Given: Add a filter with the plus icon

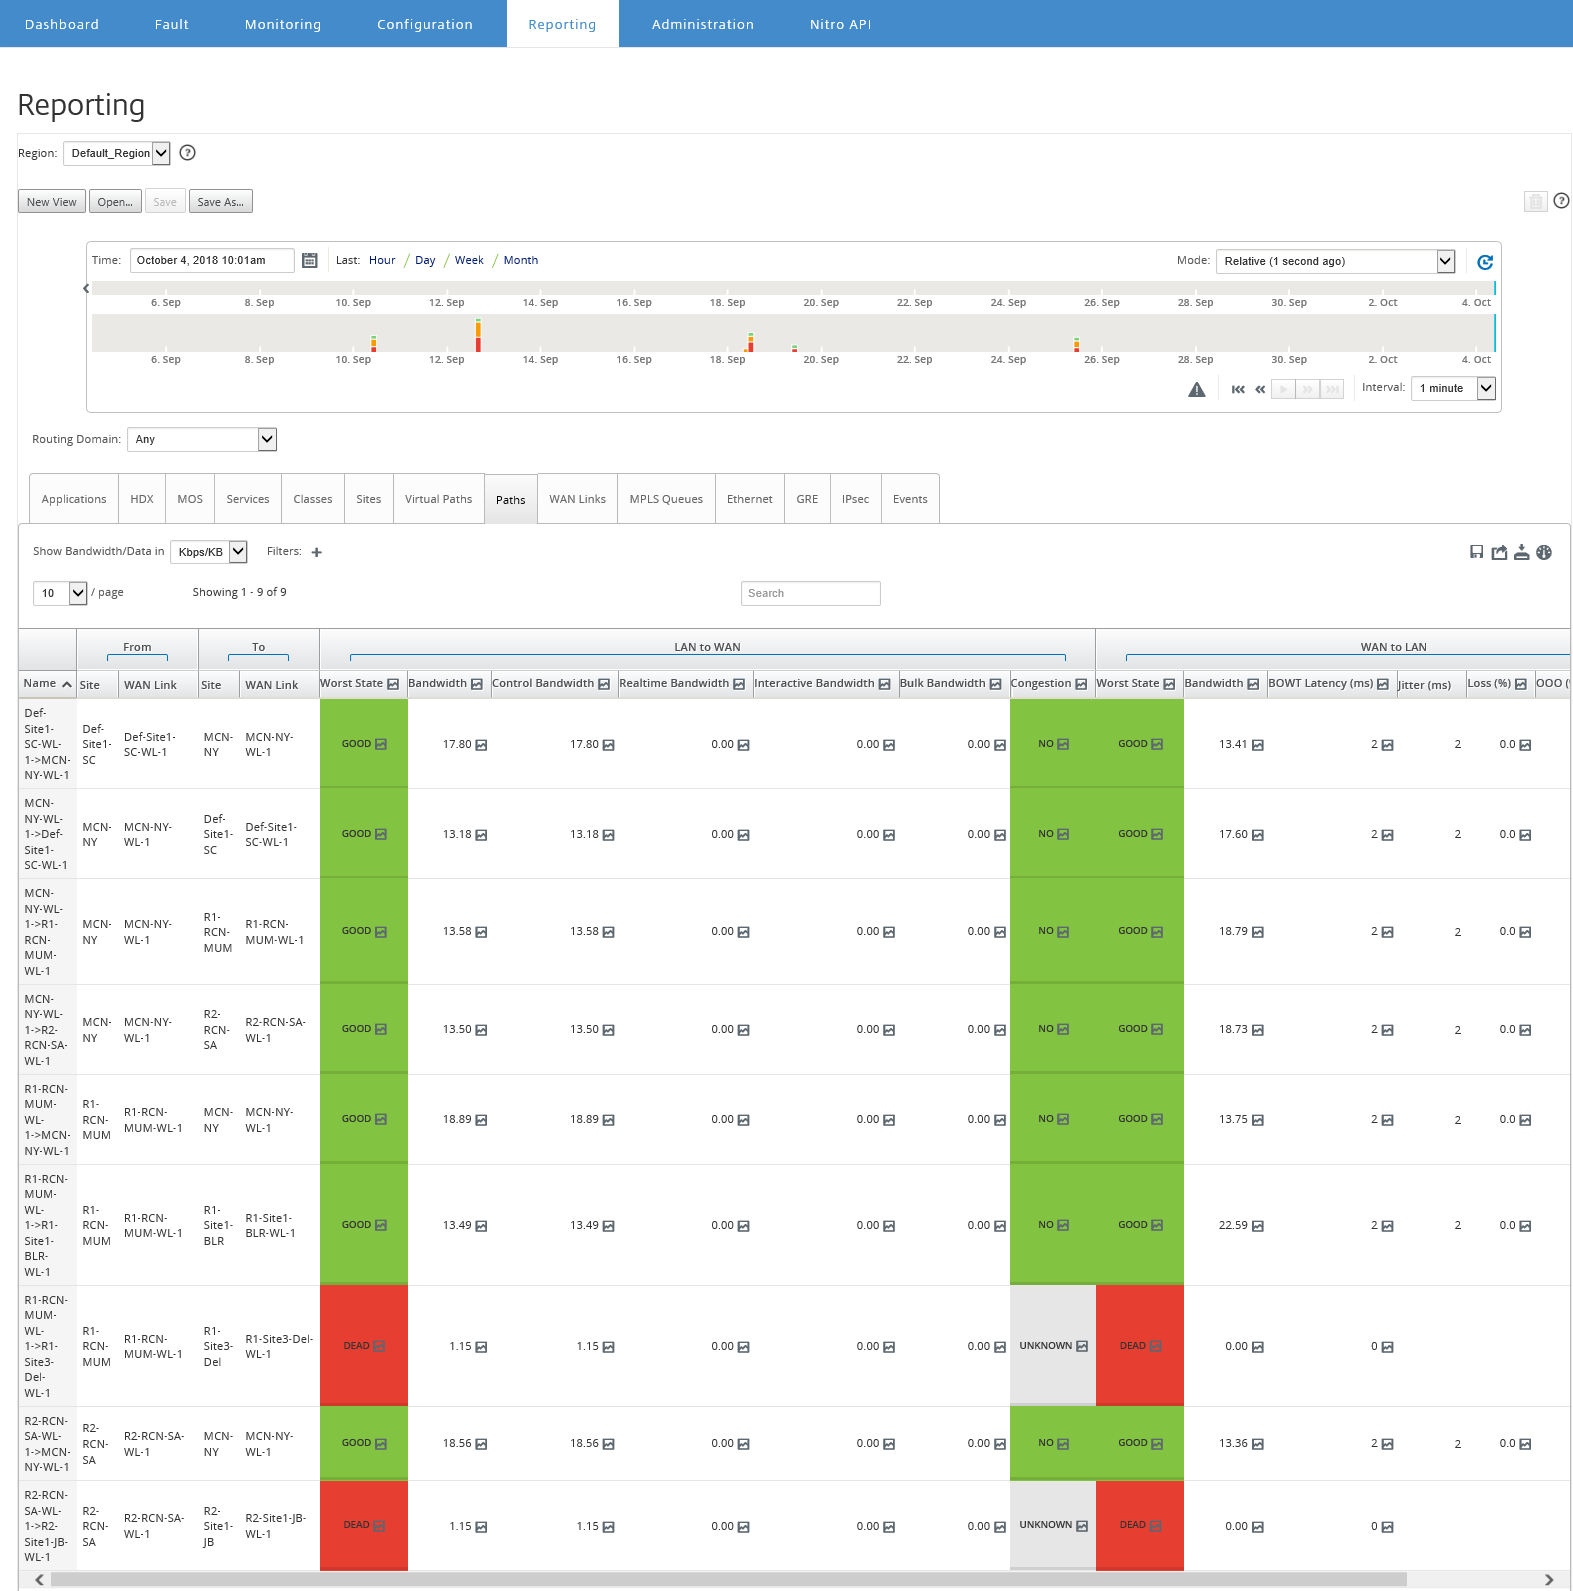Looking at the screenshot, I should pyautogui.click(x=317, y=552).
